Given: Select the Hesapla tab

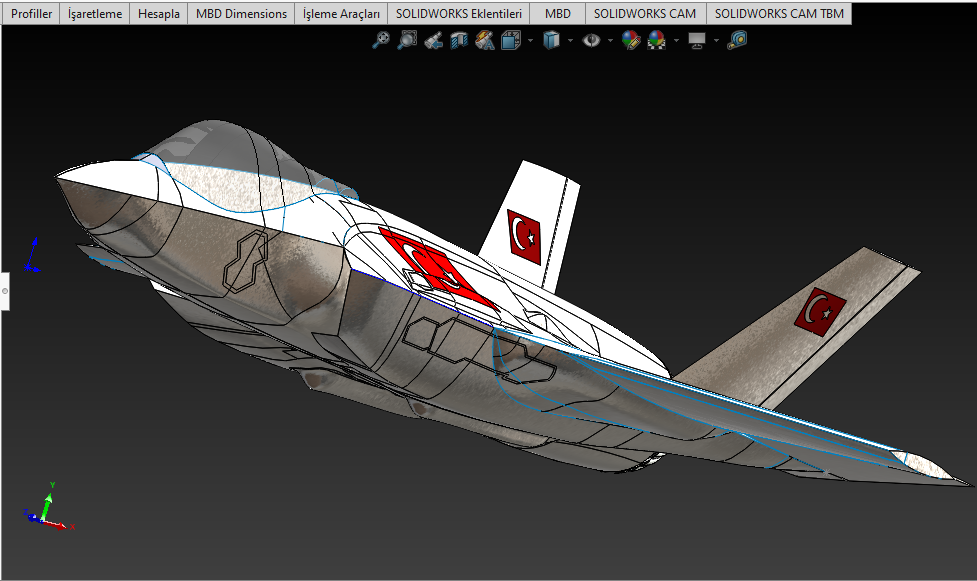Looking at the screenshot, I should [x=159, y=14].
